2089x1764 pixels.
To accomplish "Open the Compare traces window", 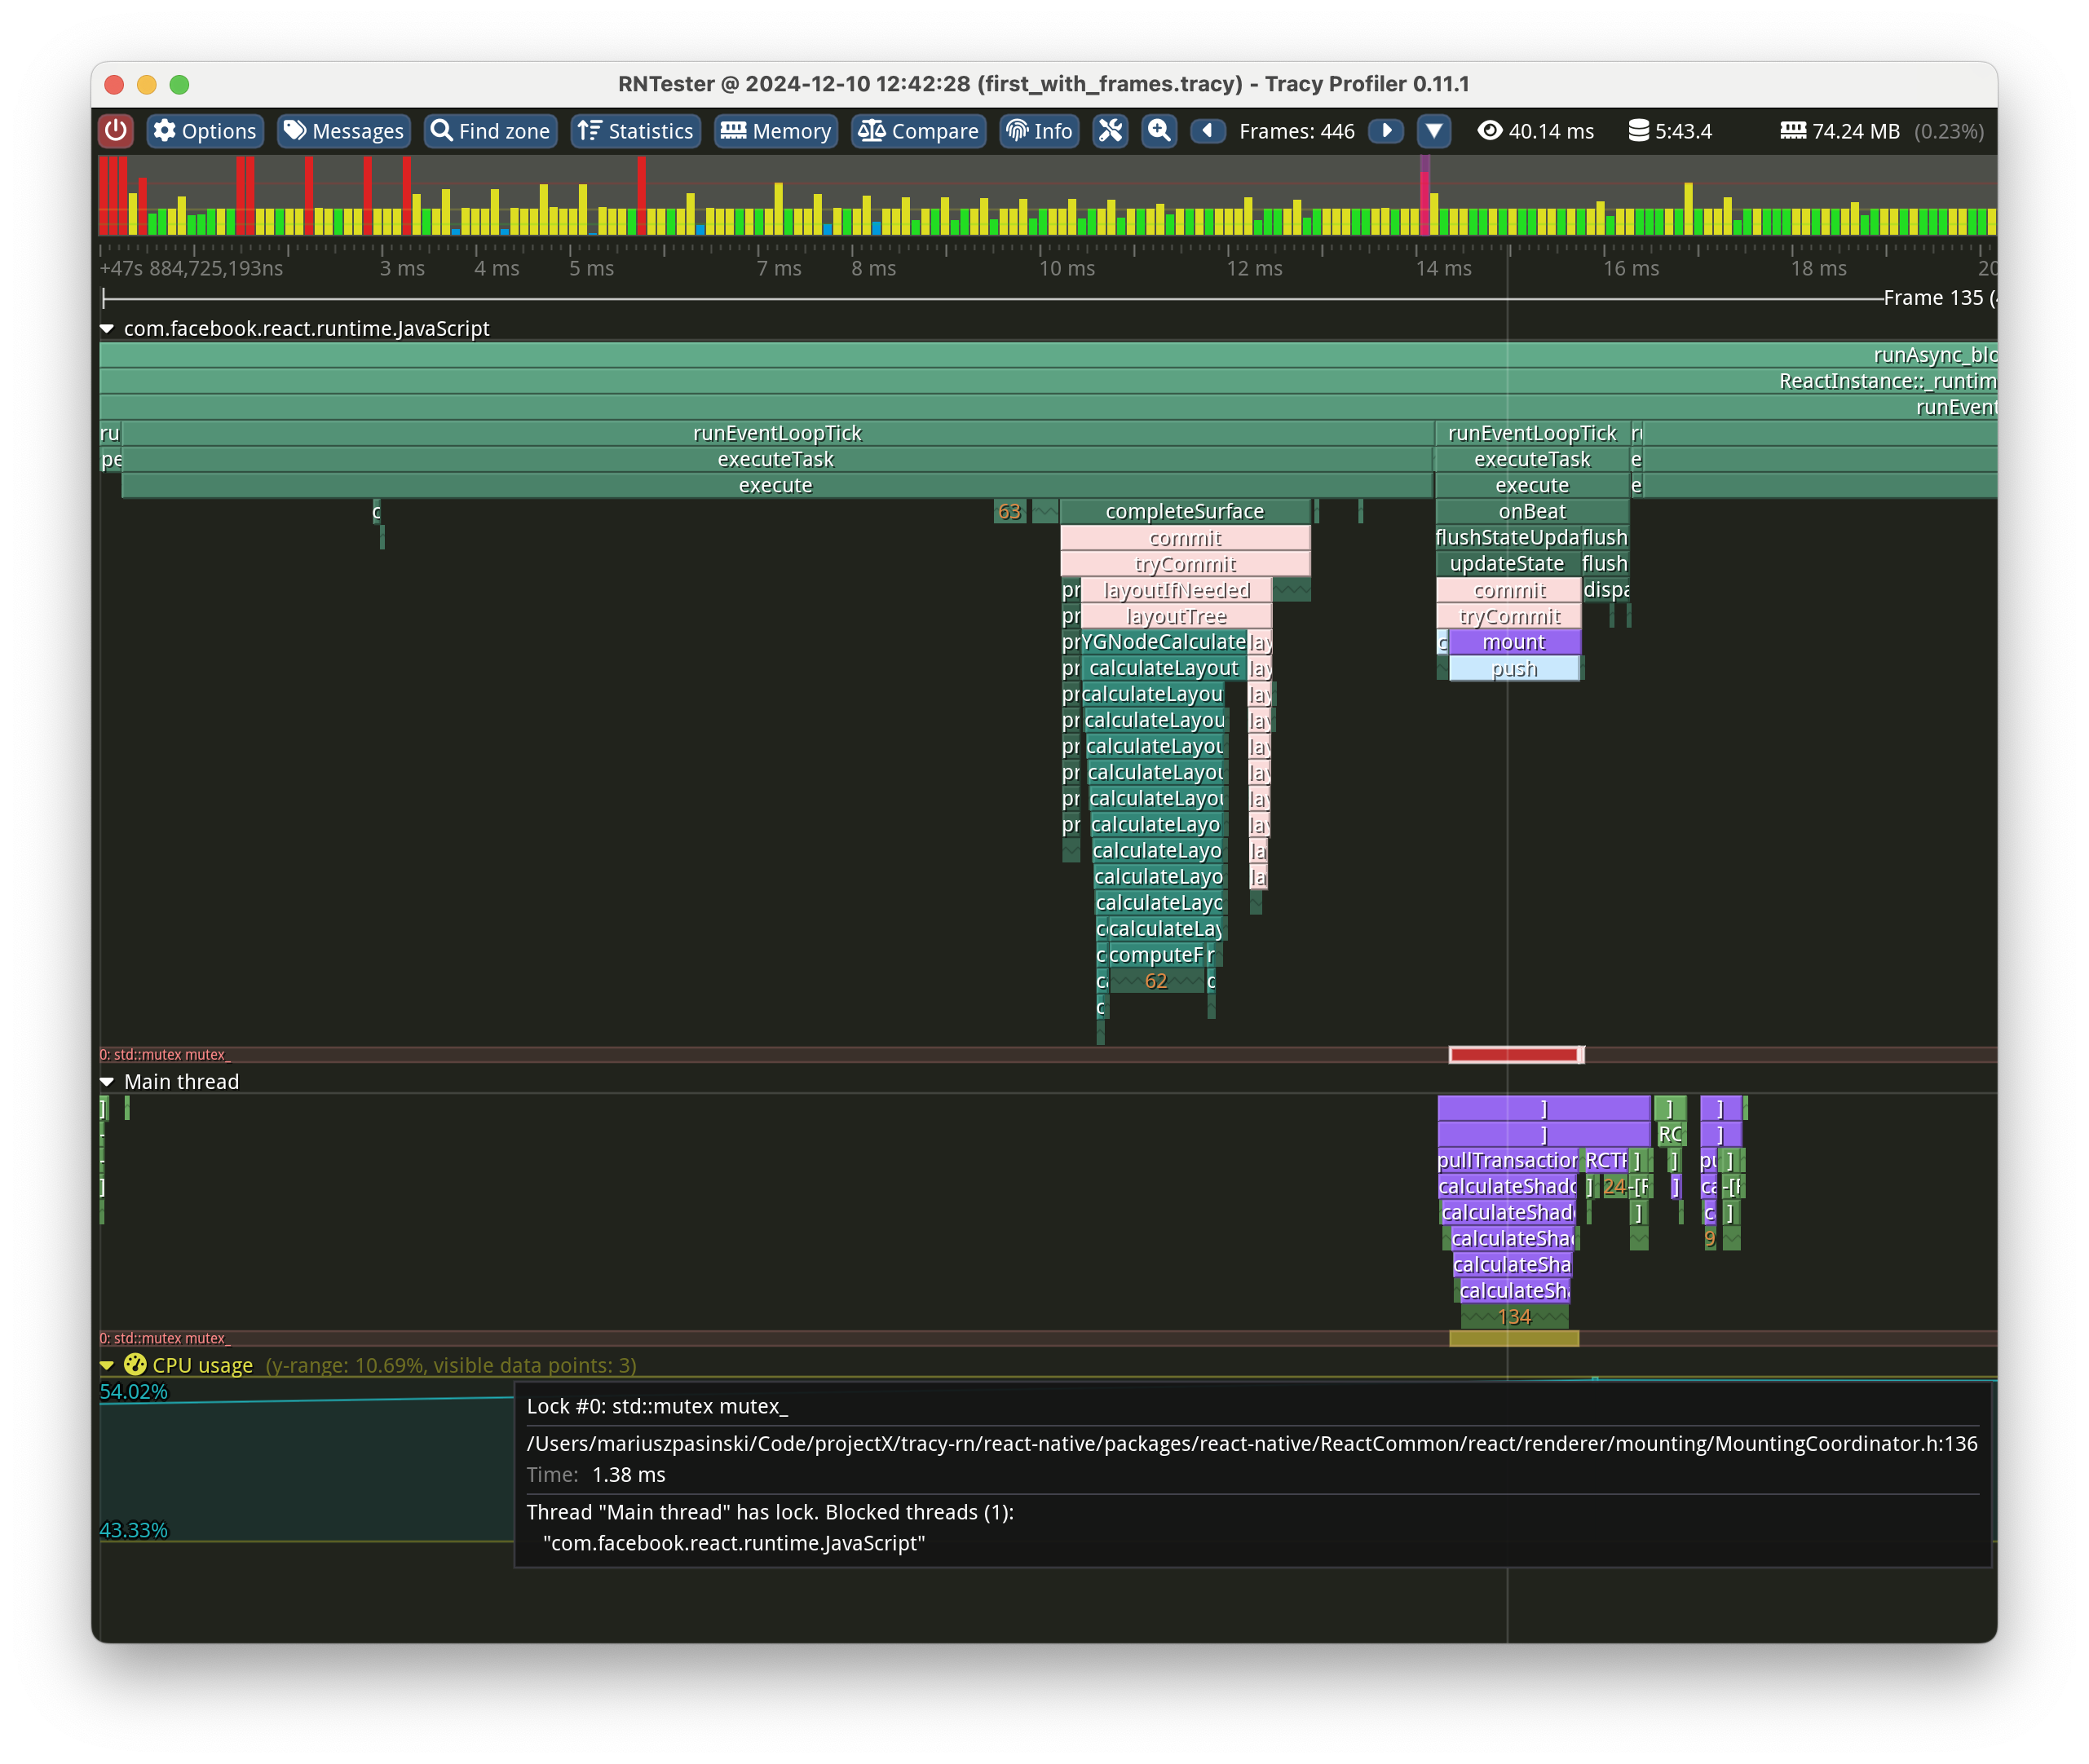I will 918,131.
